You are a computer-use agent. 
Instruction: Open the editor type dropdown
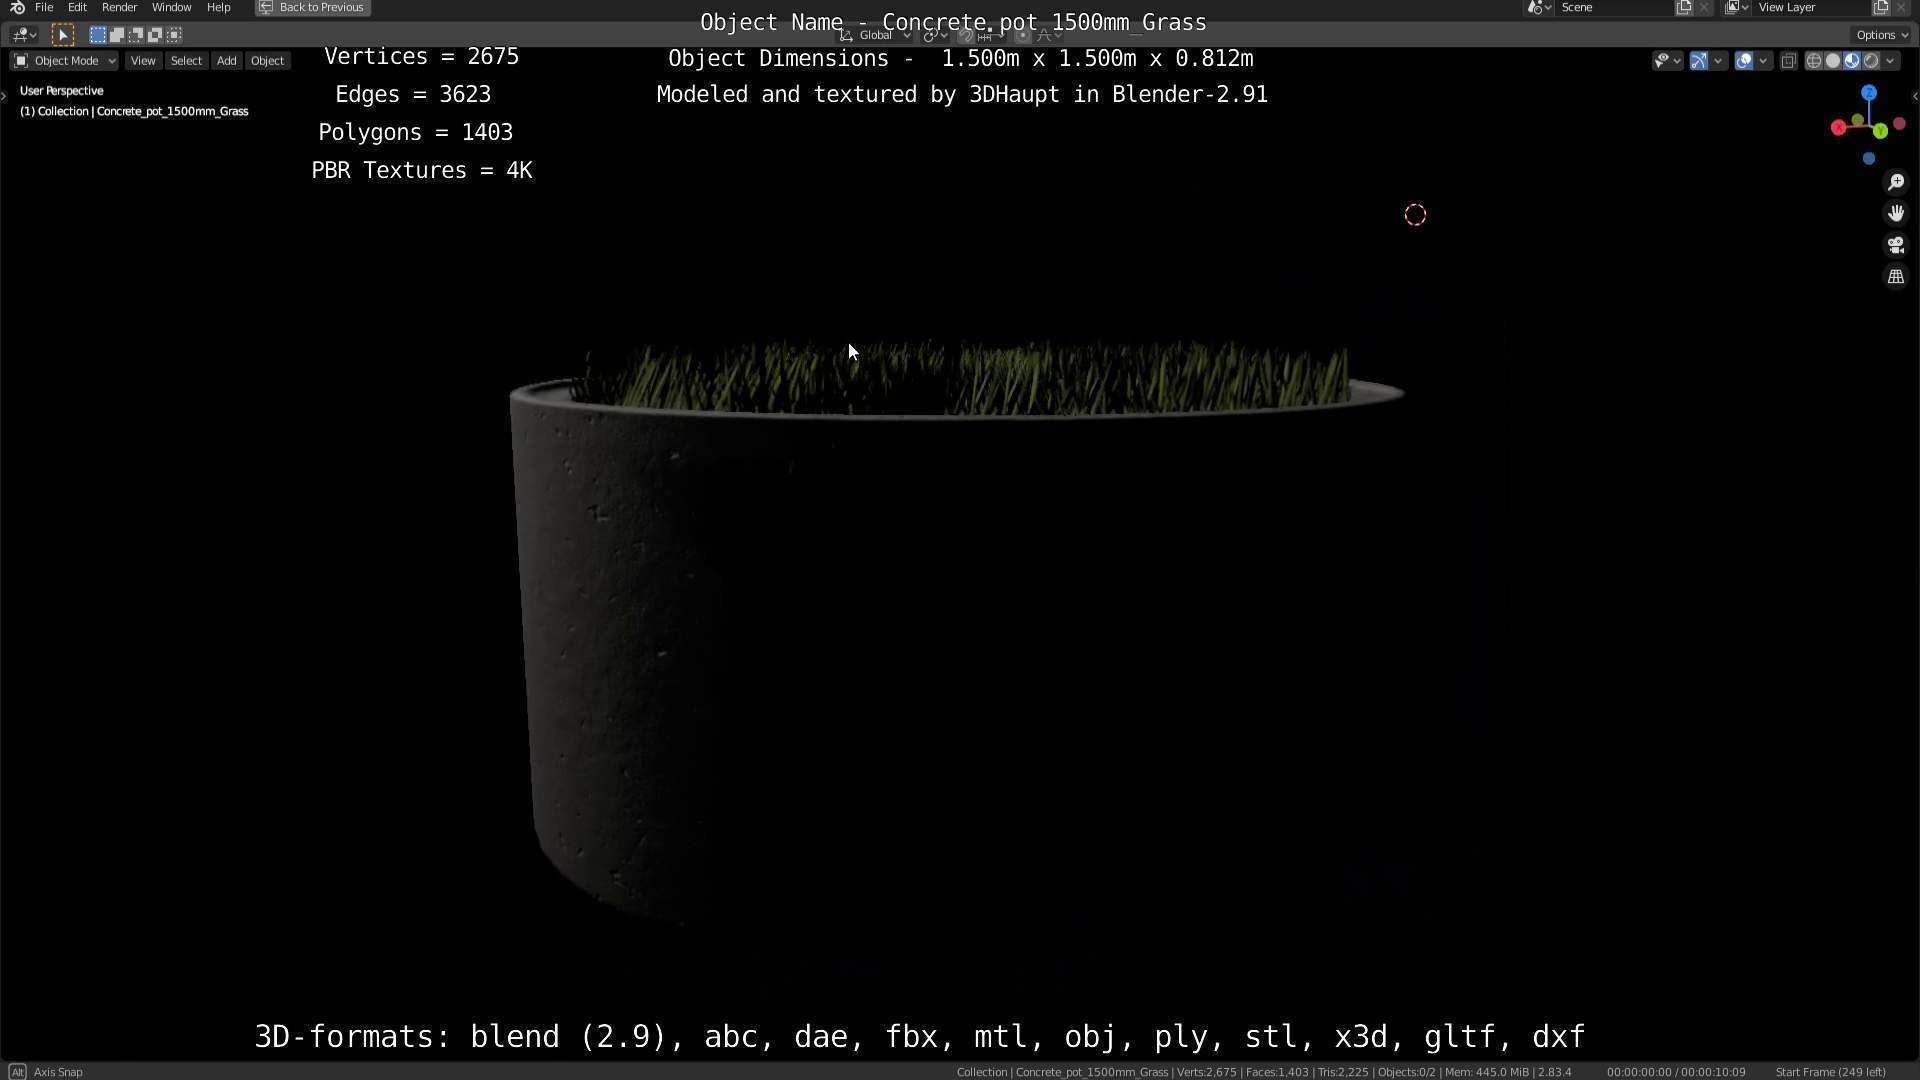(24, 35)
